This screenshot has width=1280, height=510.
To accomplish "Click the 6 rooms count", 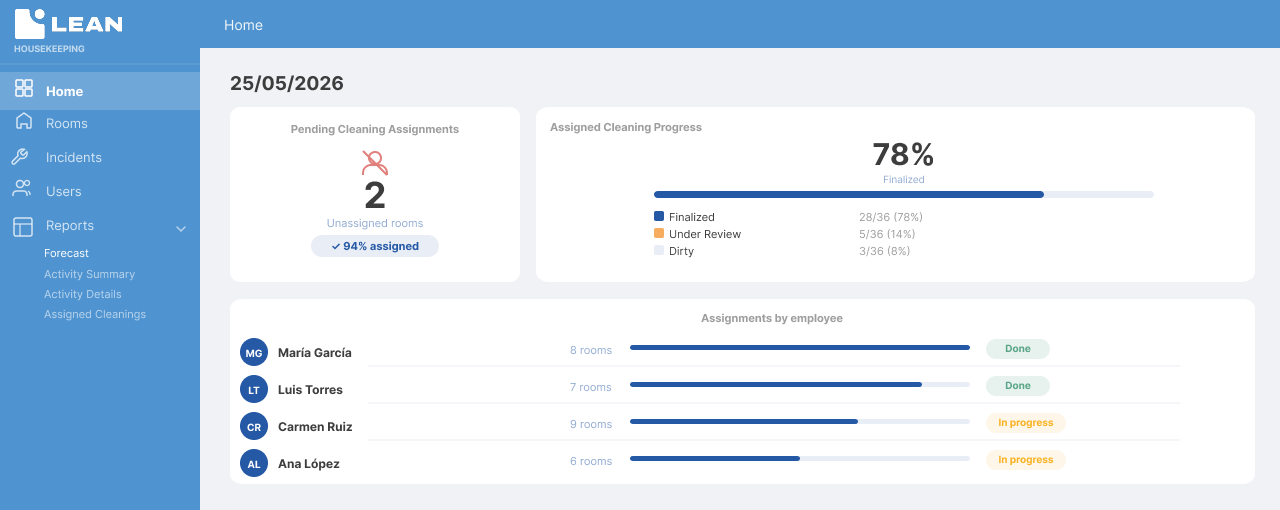I will click(591, 461).
